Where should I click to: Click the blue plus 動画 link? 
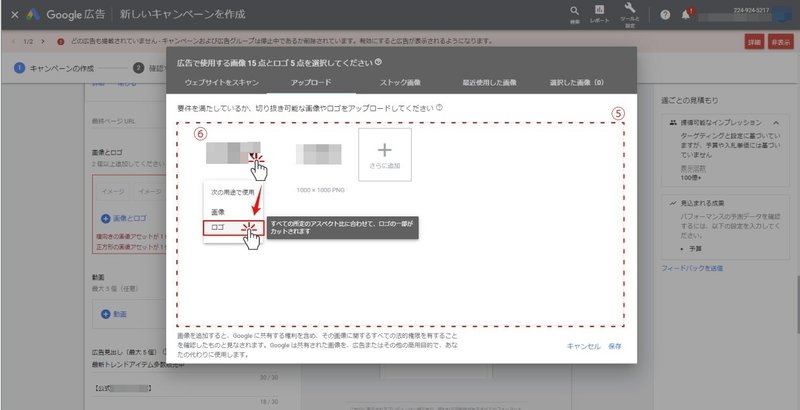(114, 314)
